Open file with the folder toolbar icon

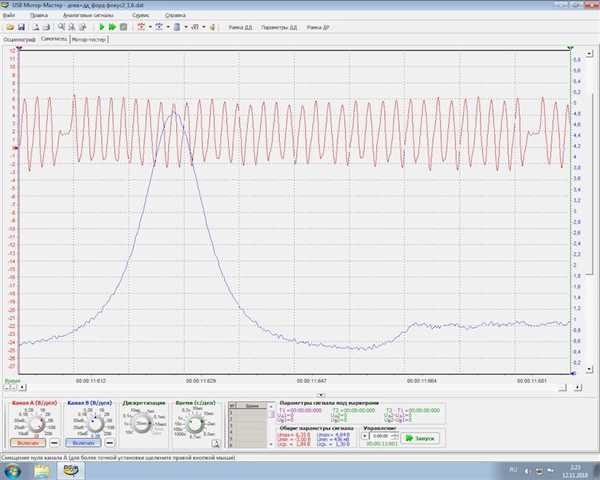(x=10, y=27)
